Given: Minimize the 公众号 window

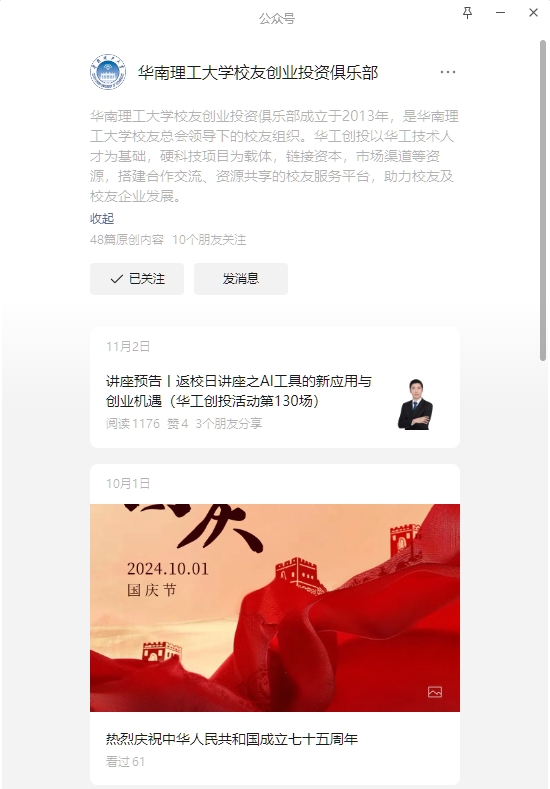Looking at the screenshot, I should (x=500, y=13).
